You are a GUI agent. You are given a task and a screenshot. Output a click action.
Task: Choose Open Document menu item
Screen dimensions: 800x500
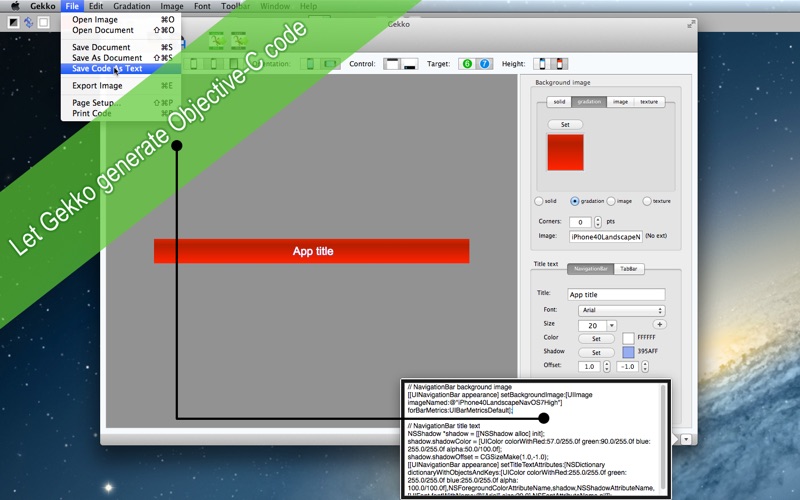click(121, 30)
